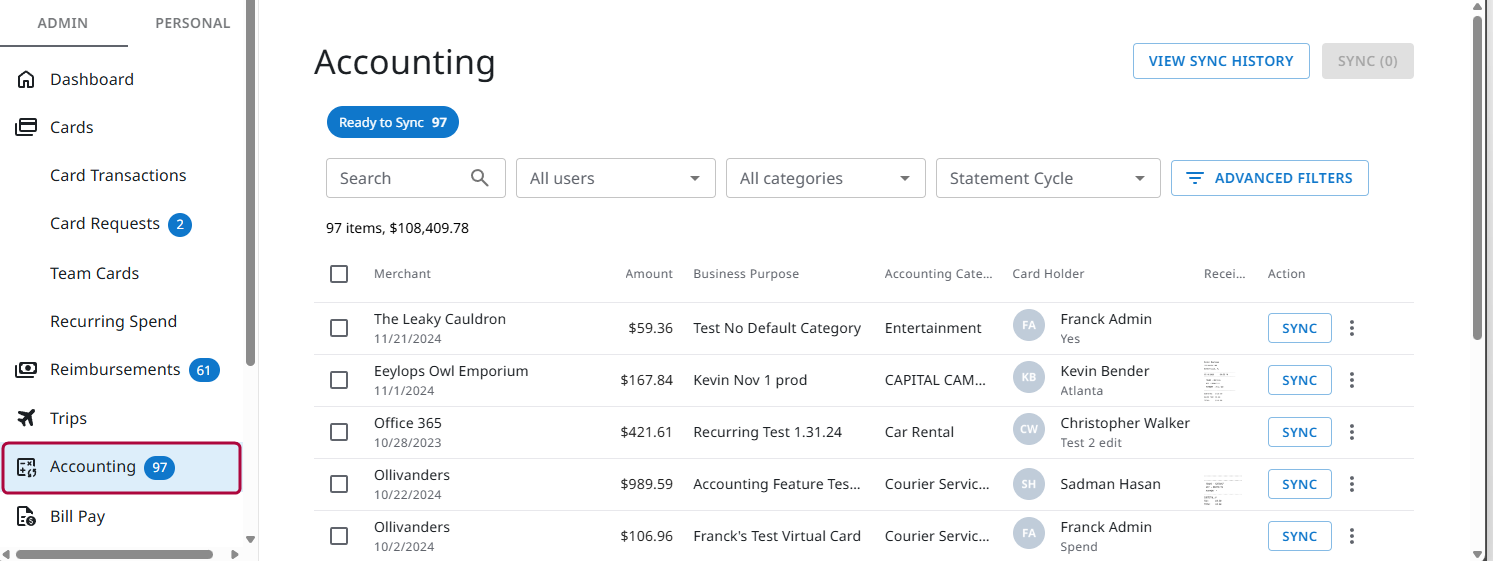Open more options for Office 365 row
The image size is (1493, 561).
pos(1352,432)
